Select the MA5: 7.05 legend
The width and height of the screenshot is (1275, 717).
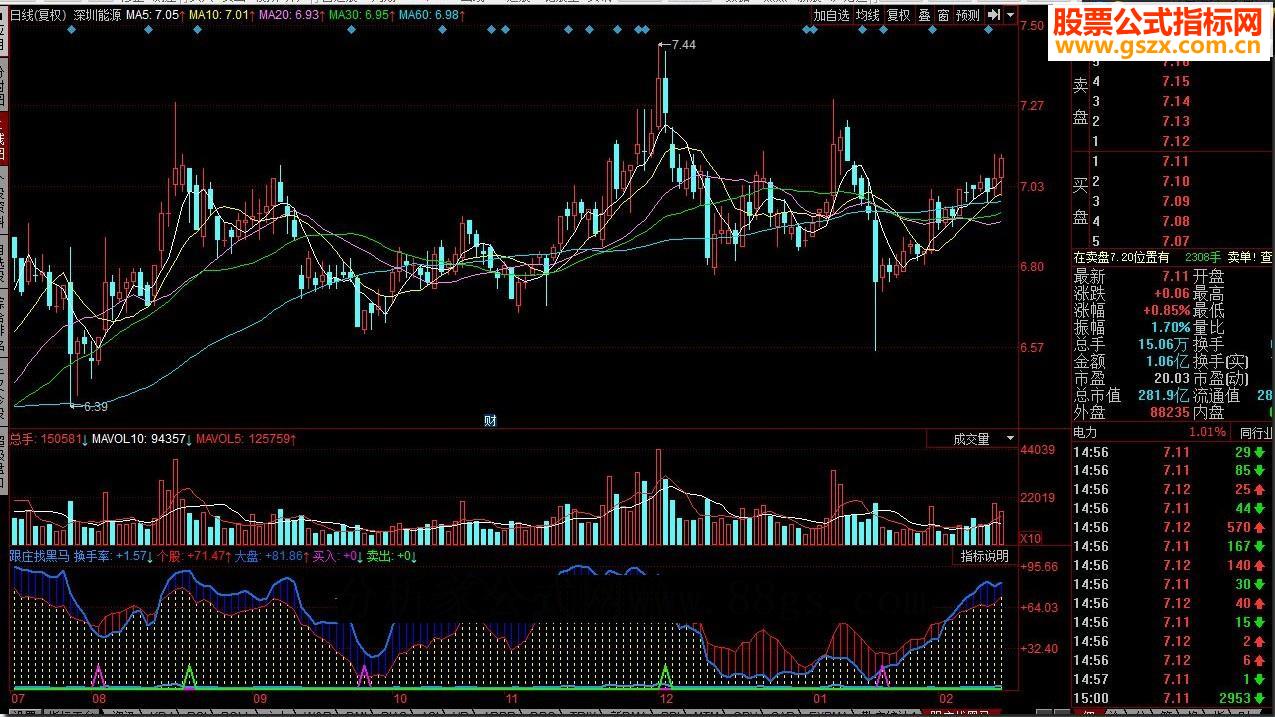(156, 15)
